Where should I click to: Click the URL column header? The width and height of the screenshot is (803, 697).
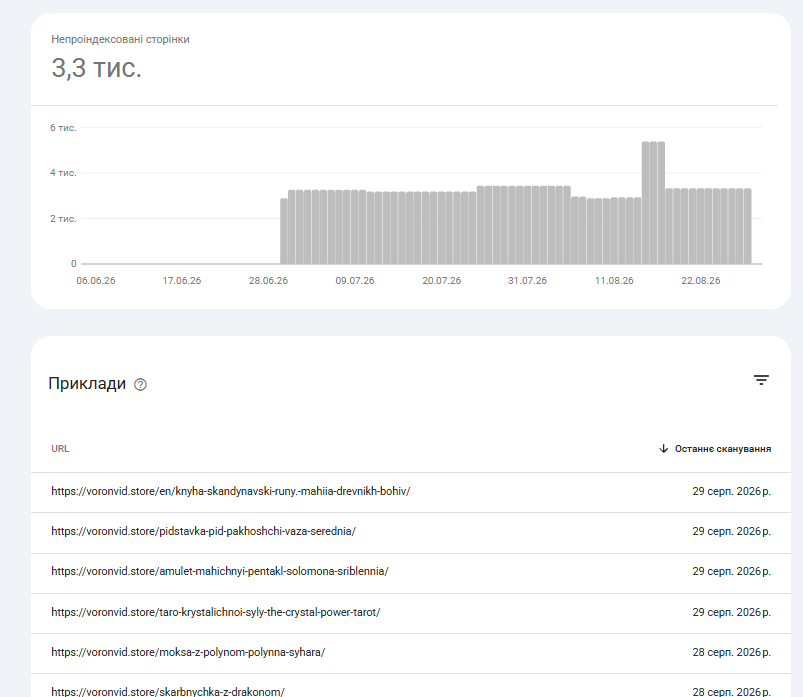click(60, 449)
